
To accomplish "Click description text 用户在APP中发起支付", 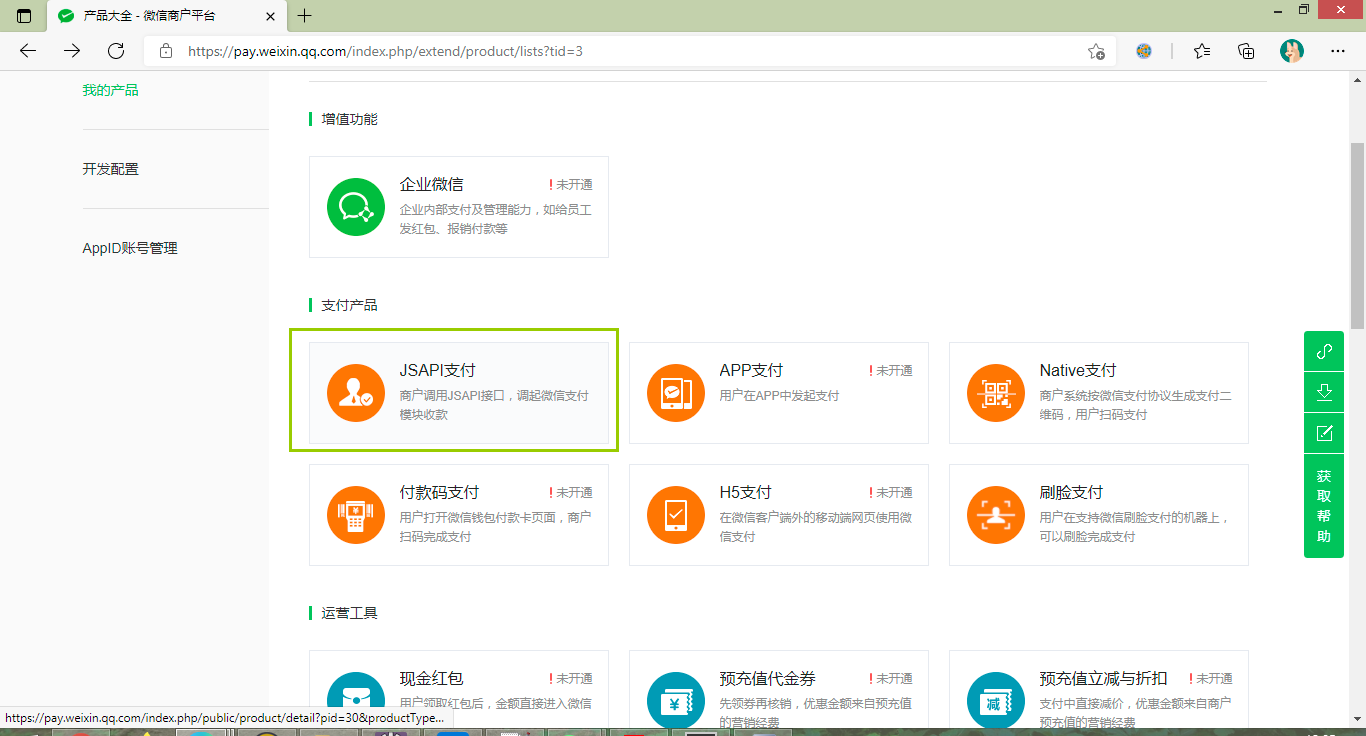I will 779,395.
